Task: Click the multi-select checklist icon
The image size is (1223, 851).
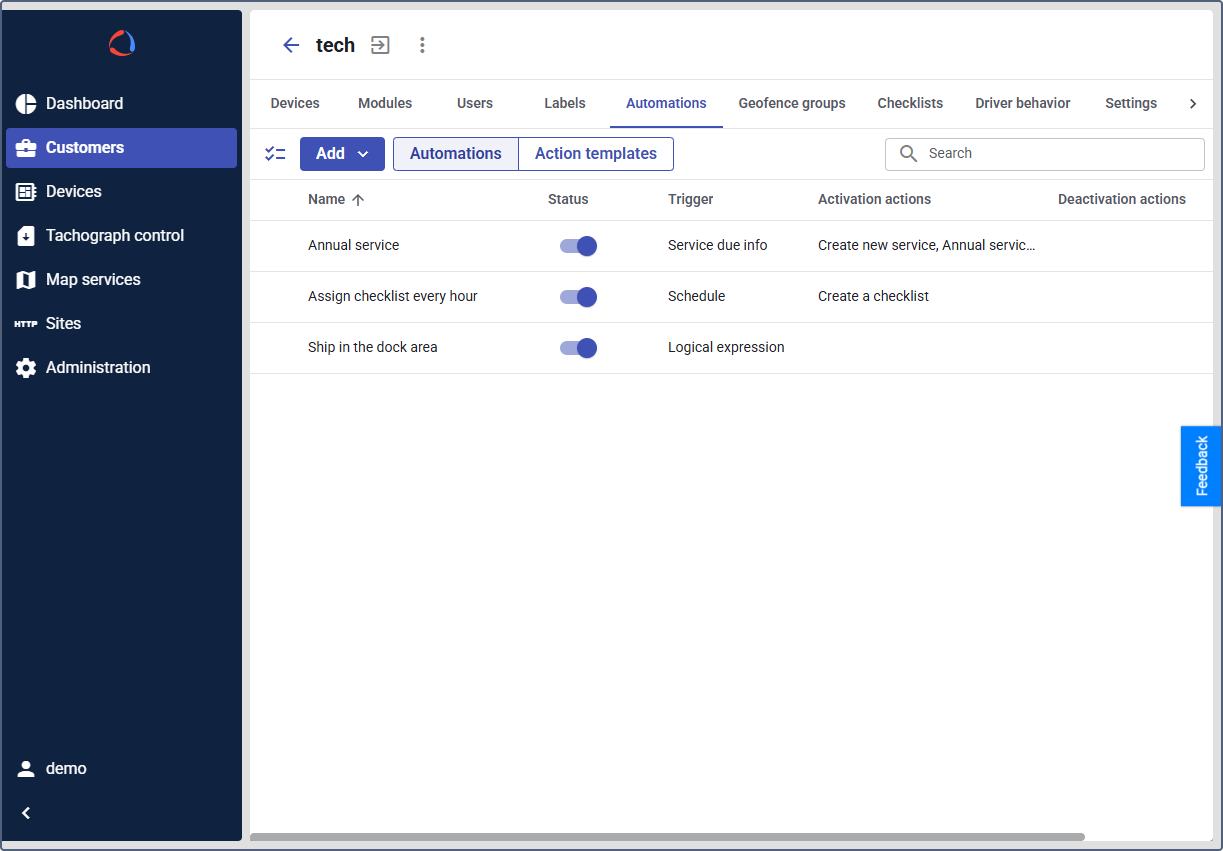Action: pyautogui.click(x=275, y=154)
